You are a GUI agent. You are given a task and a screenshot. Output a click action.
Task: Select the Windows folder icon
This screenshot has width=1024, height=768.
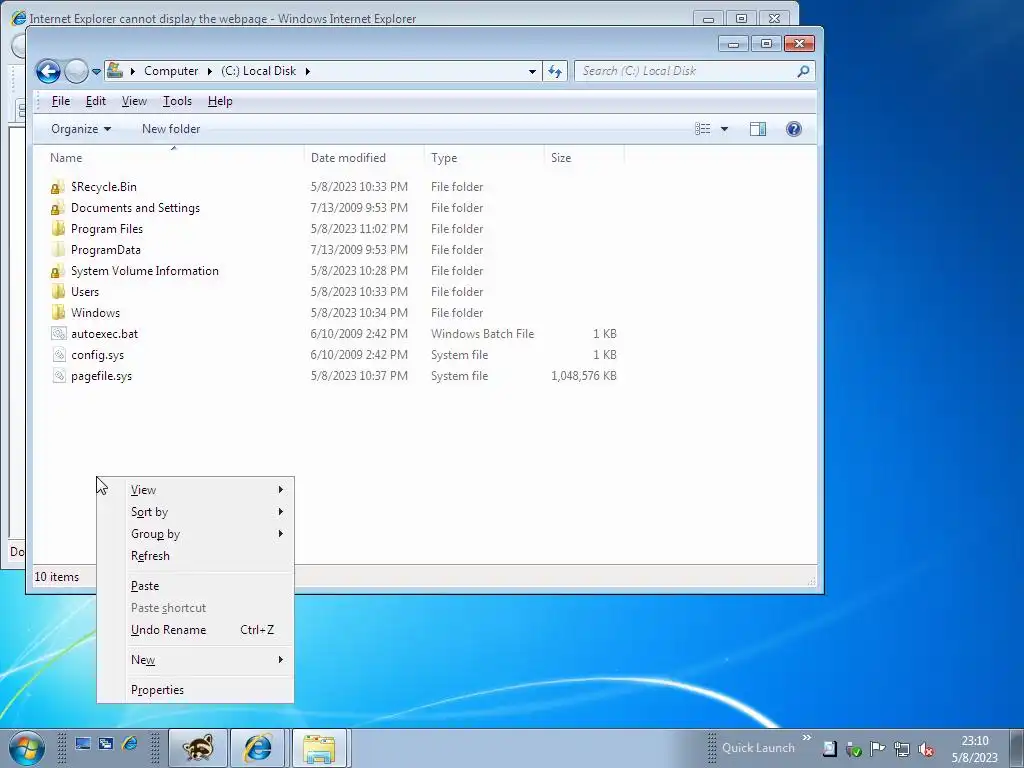click(x=58, y=313)
